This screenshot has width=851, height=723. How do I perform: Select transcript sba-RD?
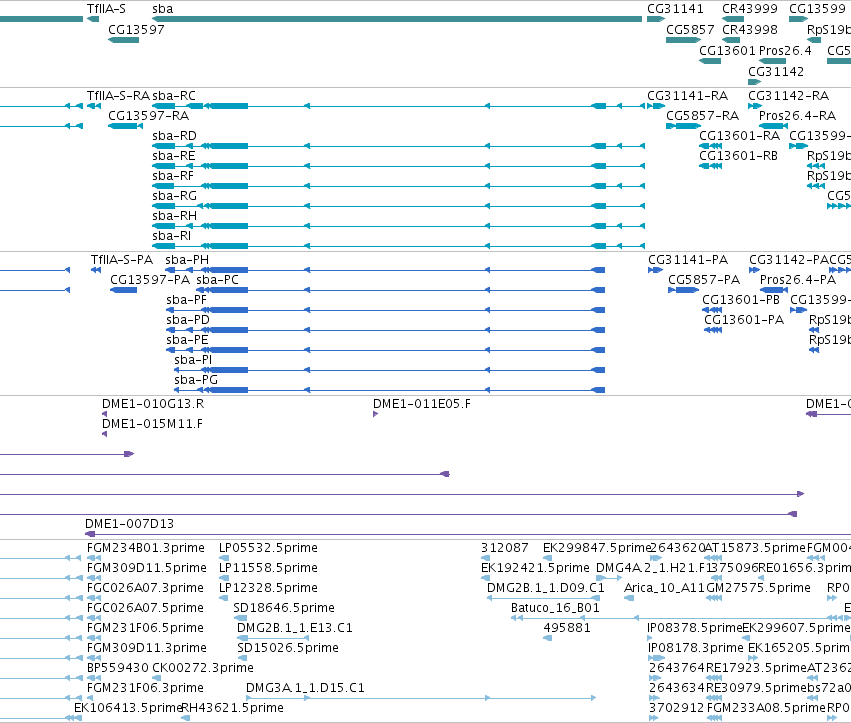coord(398,146)
